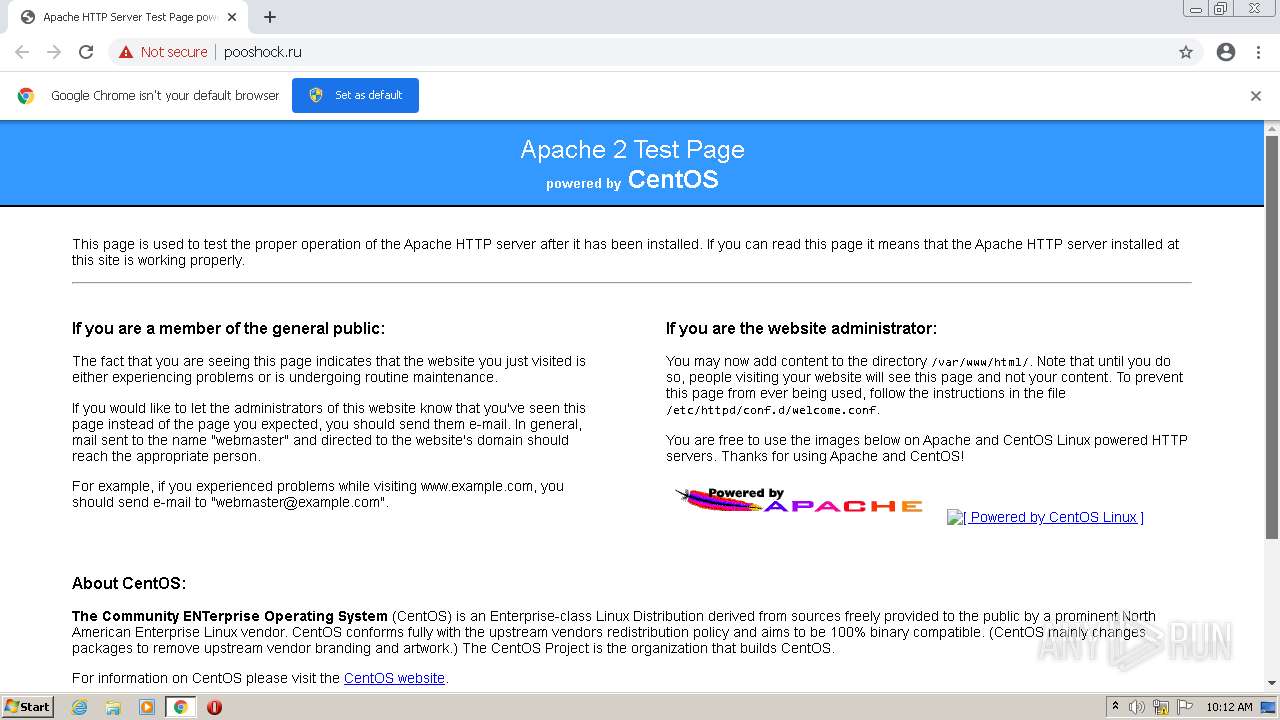Viewport: 1280px width, 720px height.
Task: Open File Explorer folder taskbar icon
Action: (x=113, y=707)
